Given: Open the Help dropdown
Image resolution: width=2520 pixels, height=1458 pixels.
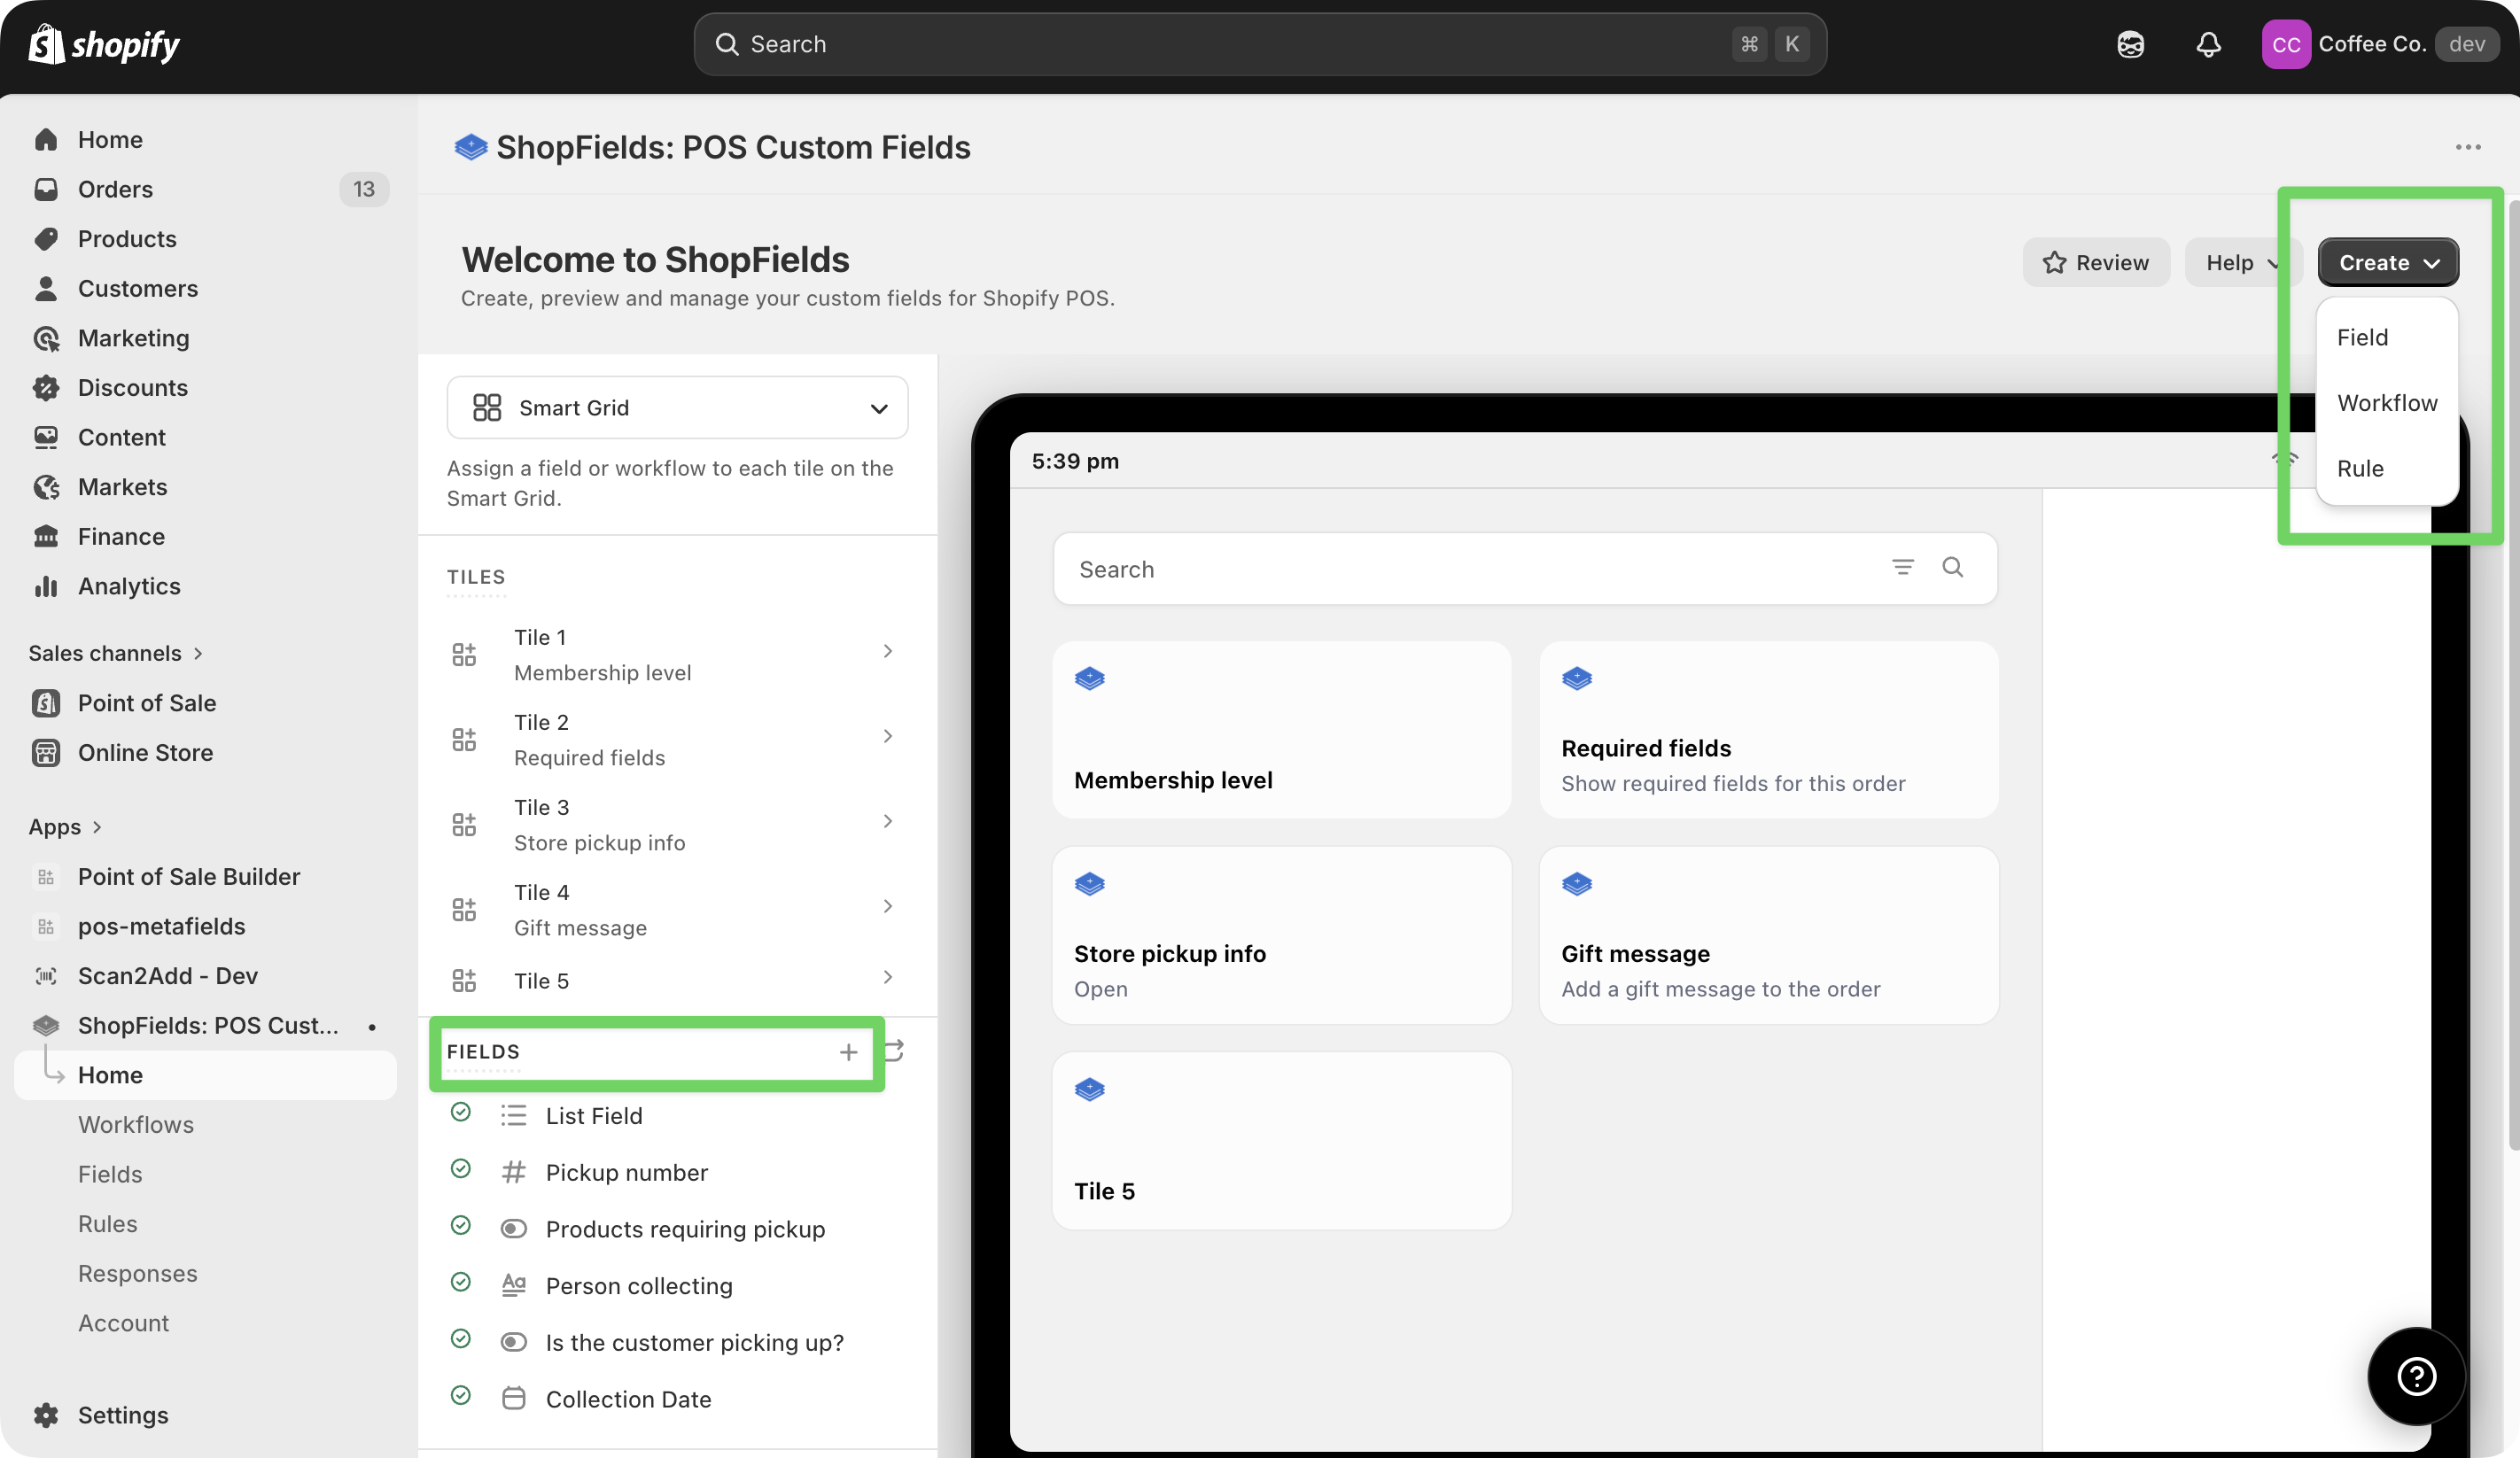Looking at the screenshot, I should 2243,262.
